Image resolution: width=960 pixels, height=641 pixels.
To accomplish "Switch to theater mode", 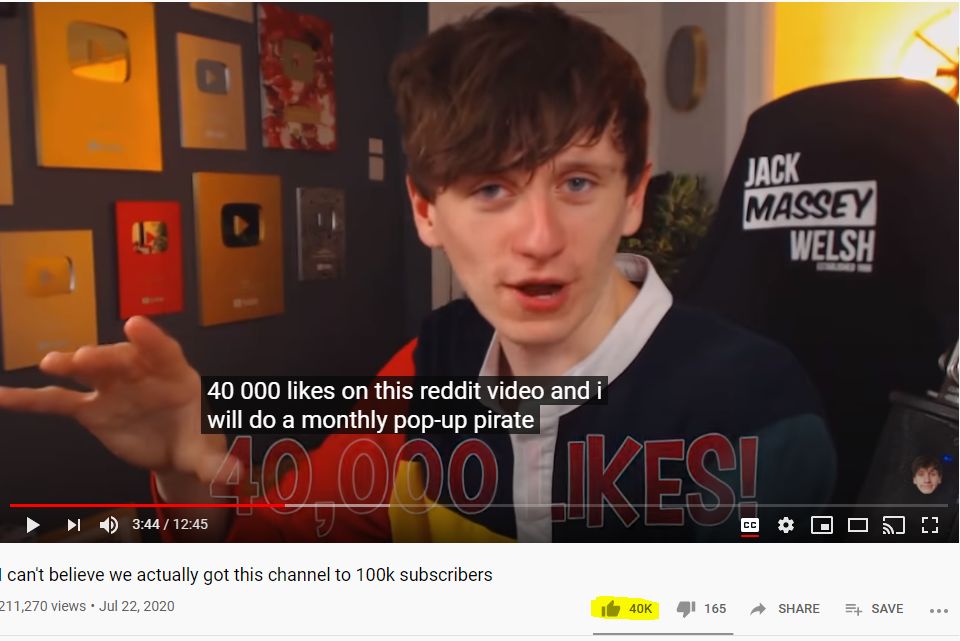I will pos(858,525).
